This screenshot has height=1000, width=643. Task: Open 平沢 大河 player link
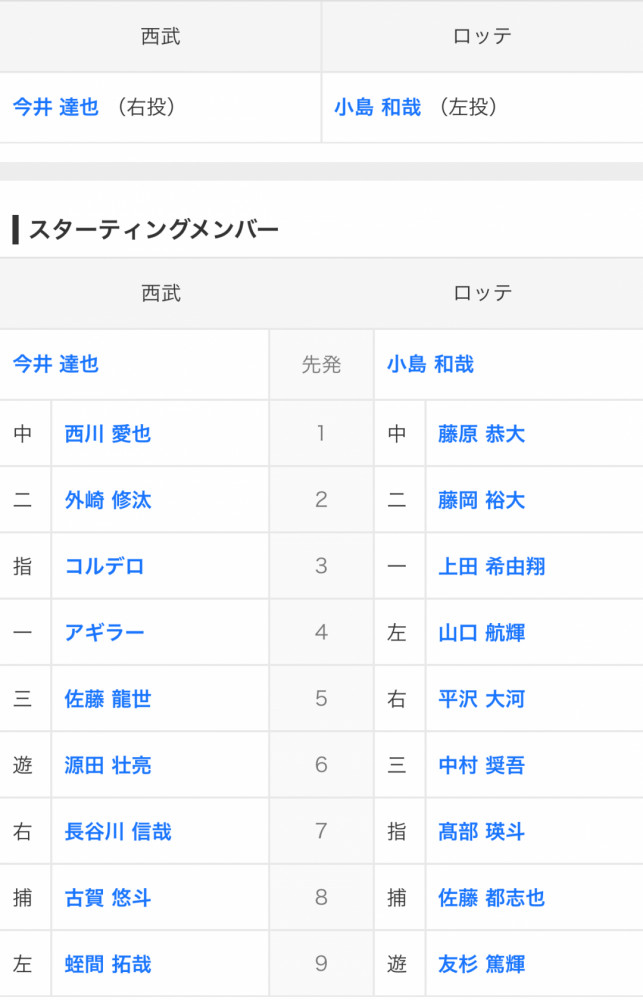481,699
